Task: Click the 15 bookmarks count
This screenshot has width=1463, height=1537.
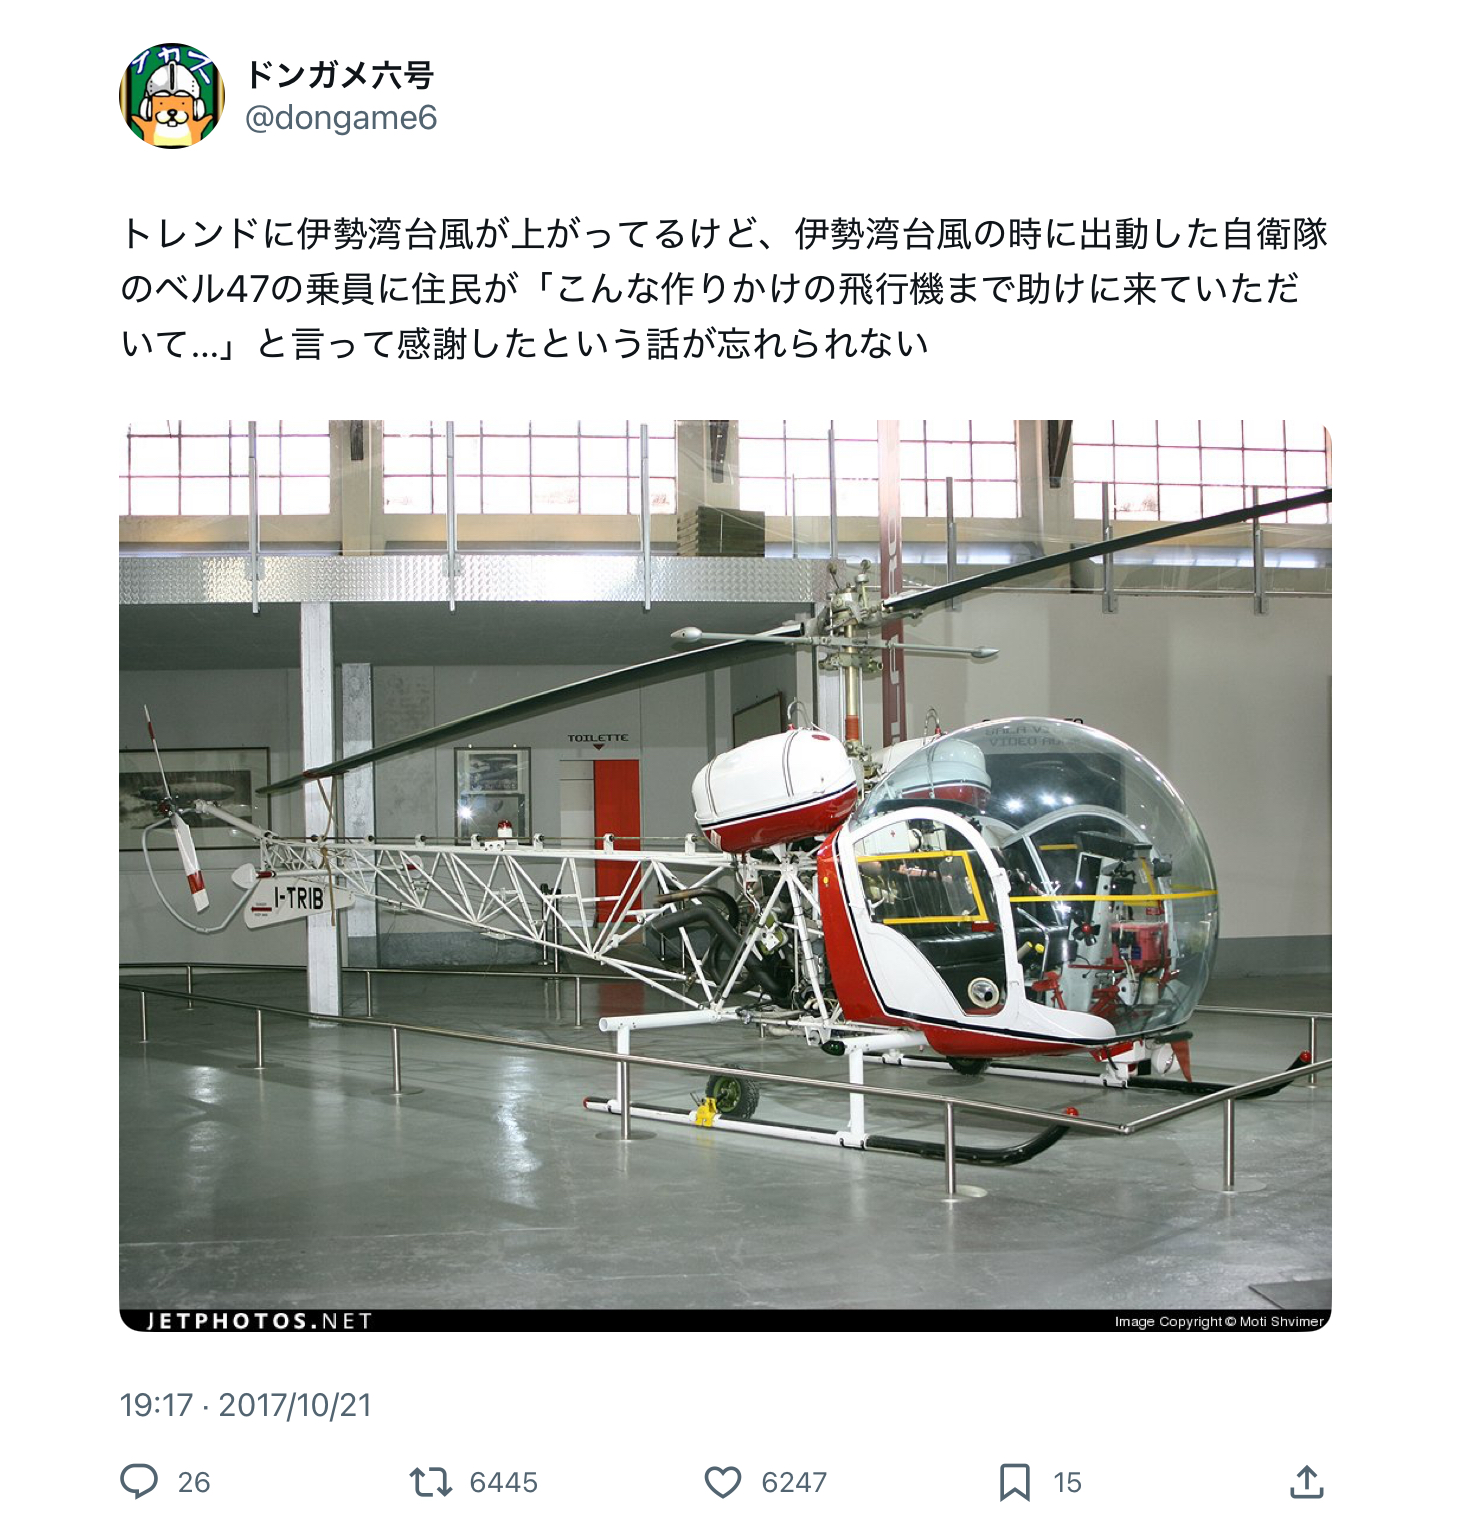Action: 1067,1482
